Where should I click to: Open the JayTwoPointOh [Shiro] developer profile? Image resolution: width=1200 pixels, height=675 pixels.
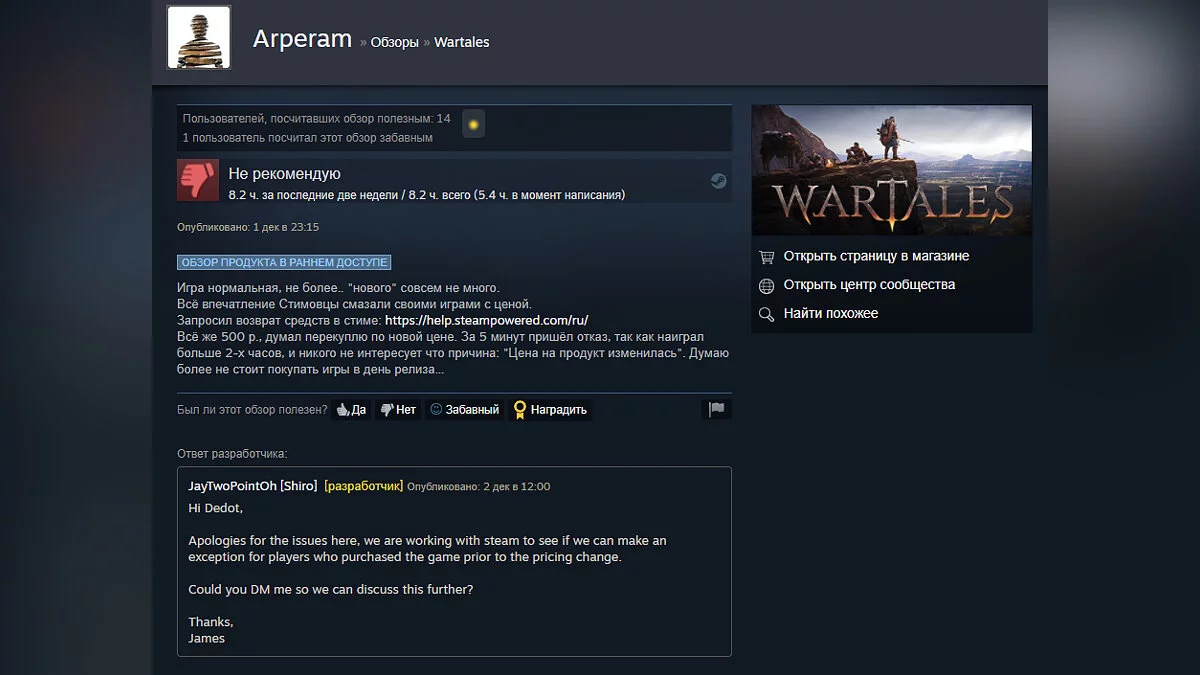[x=253, y=486]
